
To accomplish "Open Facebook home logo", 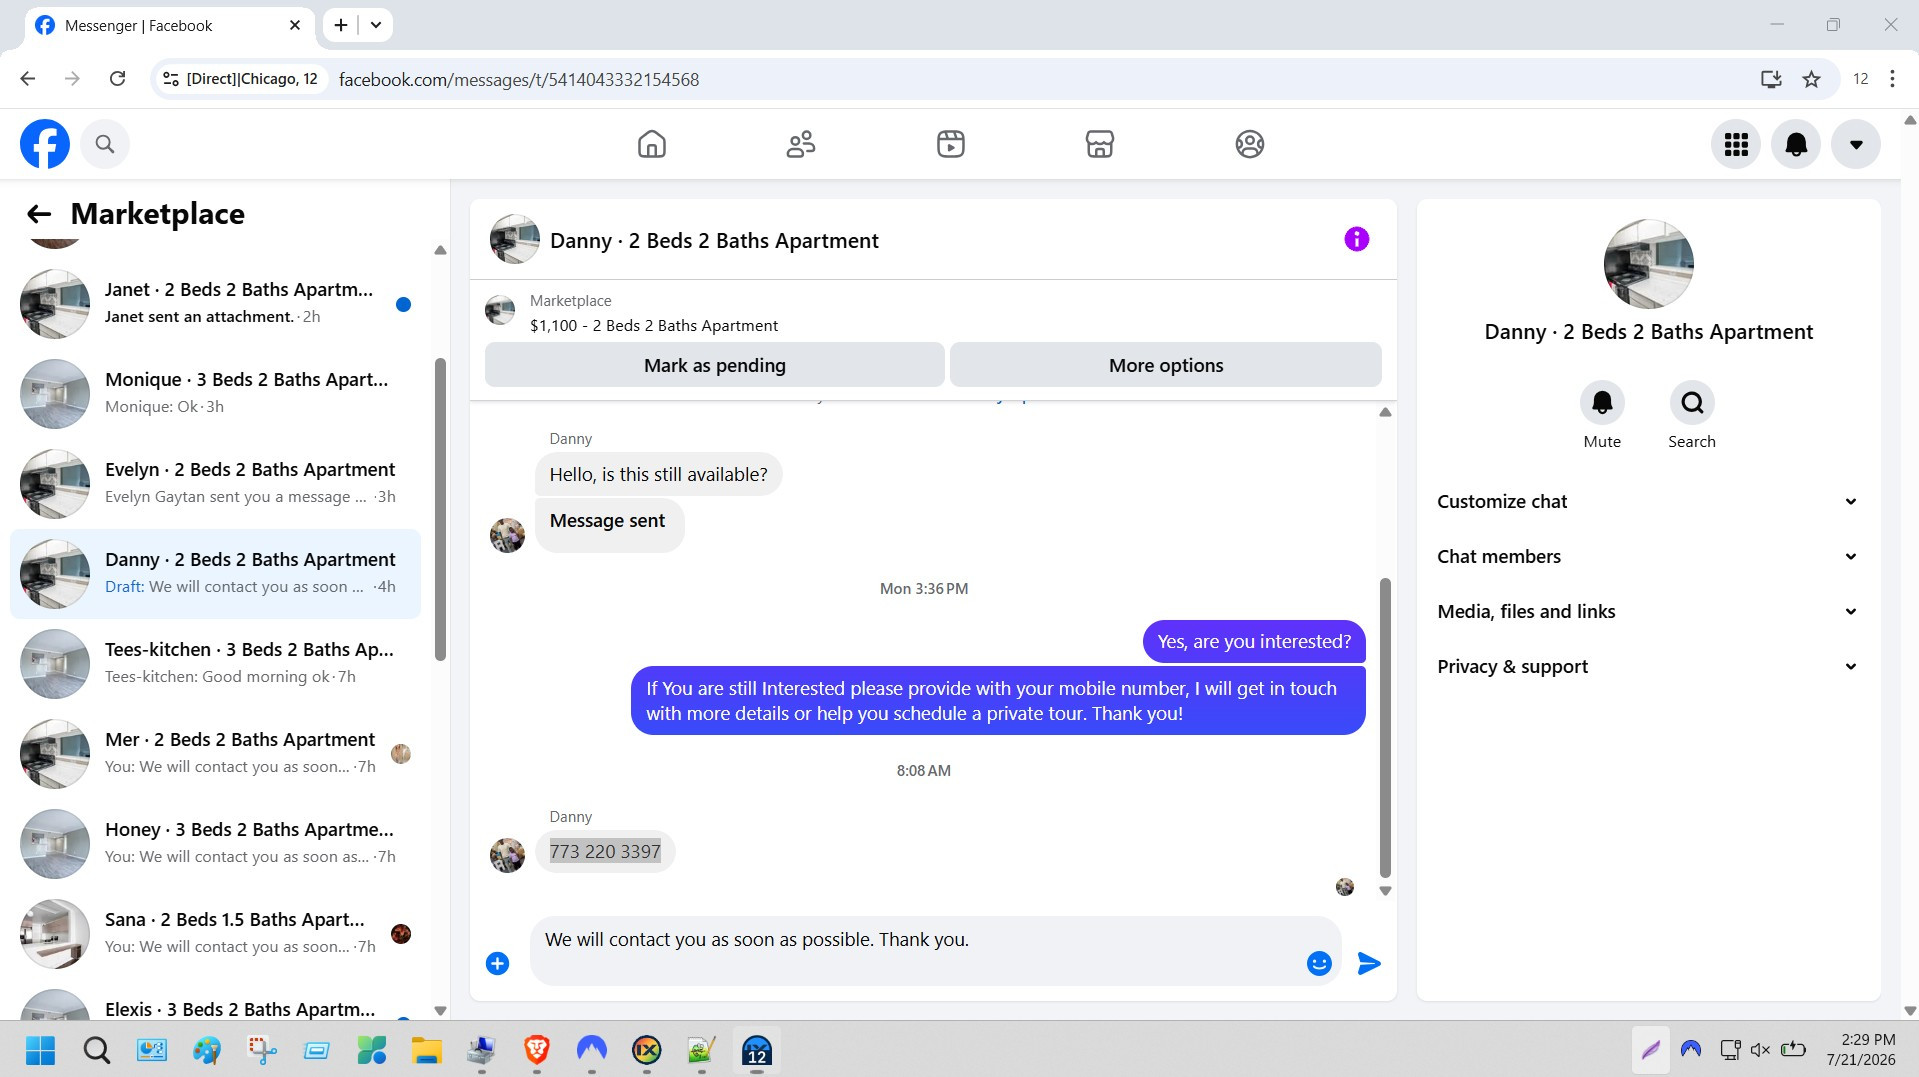I will click(x=45, y=144).
